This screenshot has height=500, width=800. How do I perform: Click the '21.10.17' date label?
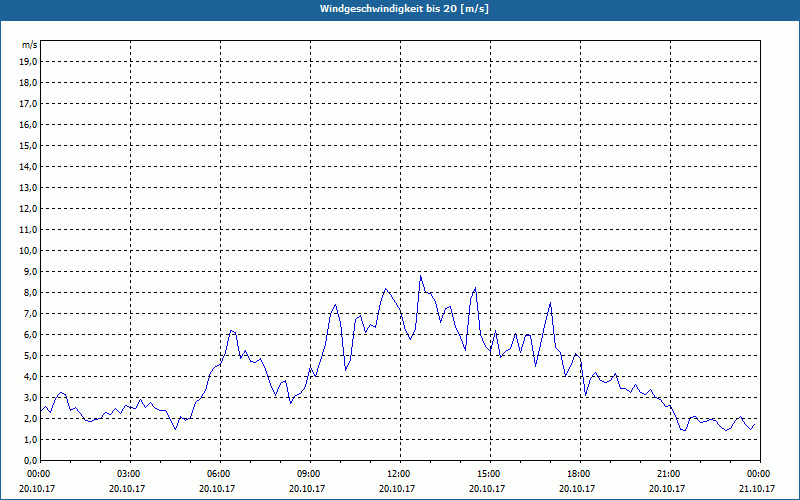tap(757, 488)
